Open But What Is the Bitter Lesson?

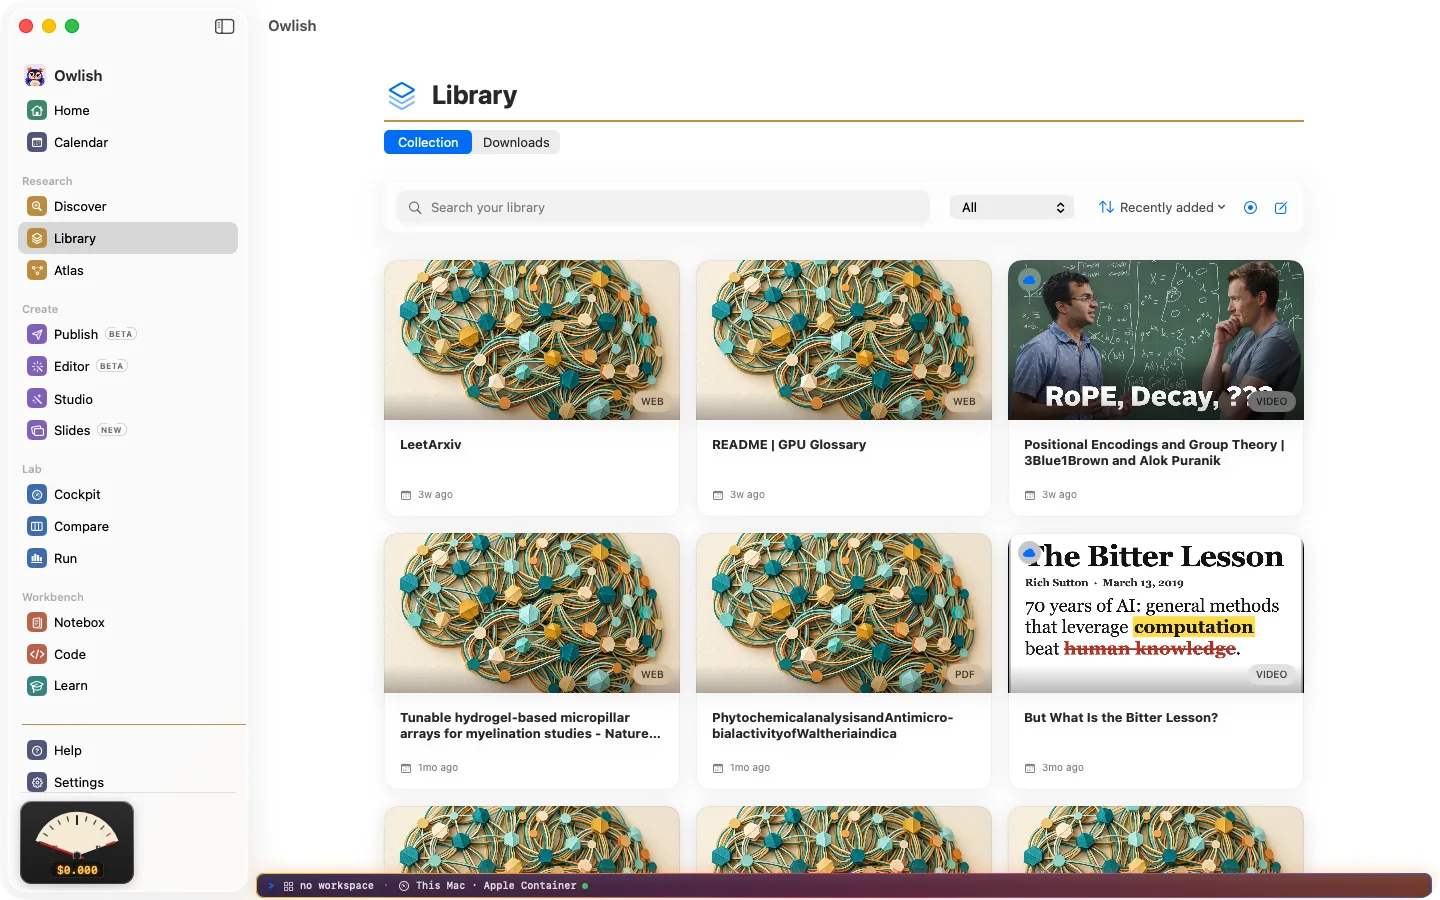1156,661
